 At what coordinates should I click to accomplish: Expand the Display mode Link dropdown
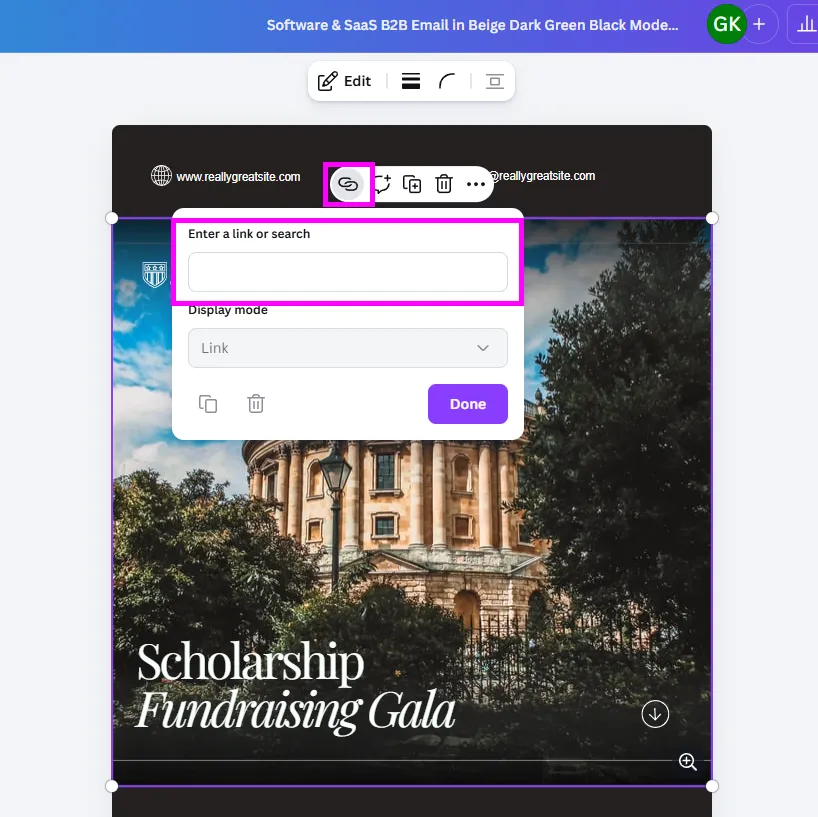(x=348, y=348)
